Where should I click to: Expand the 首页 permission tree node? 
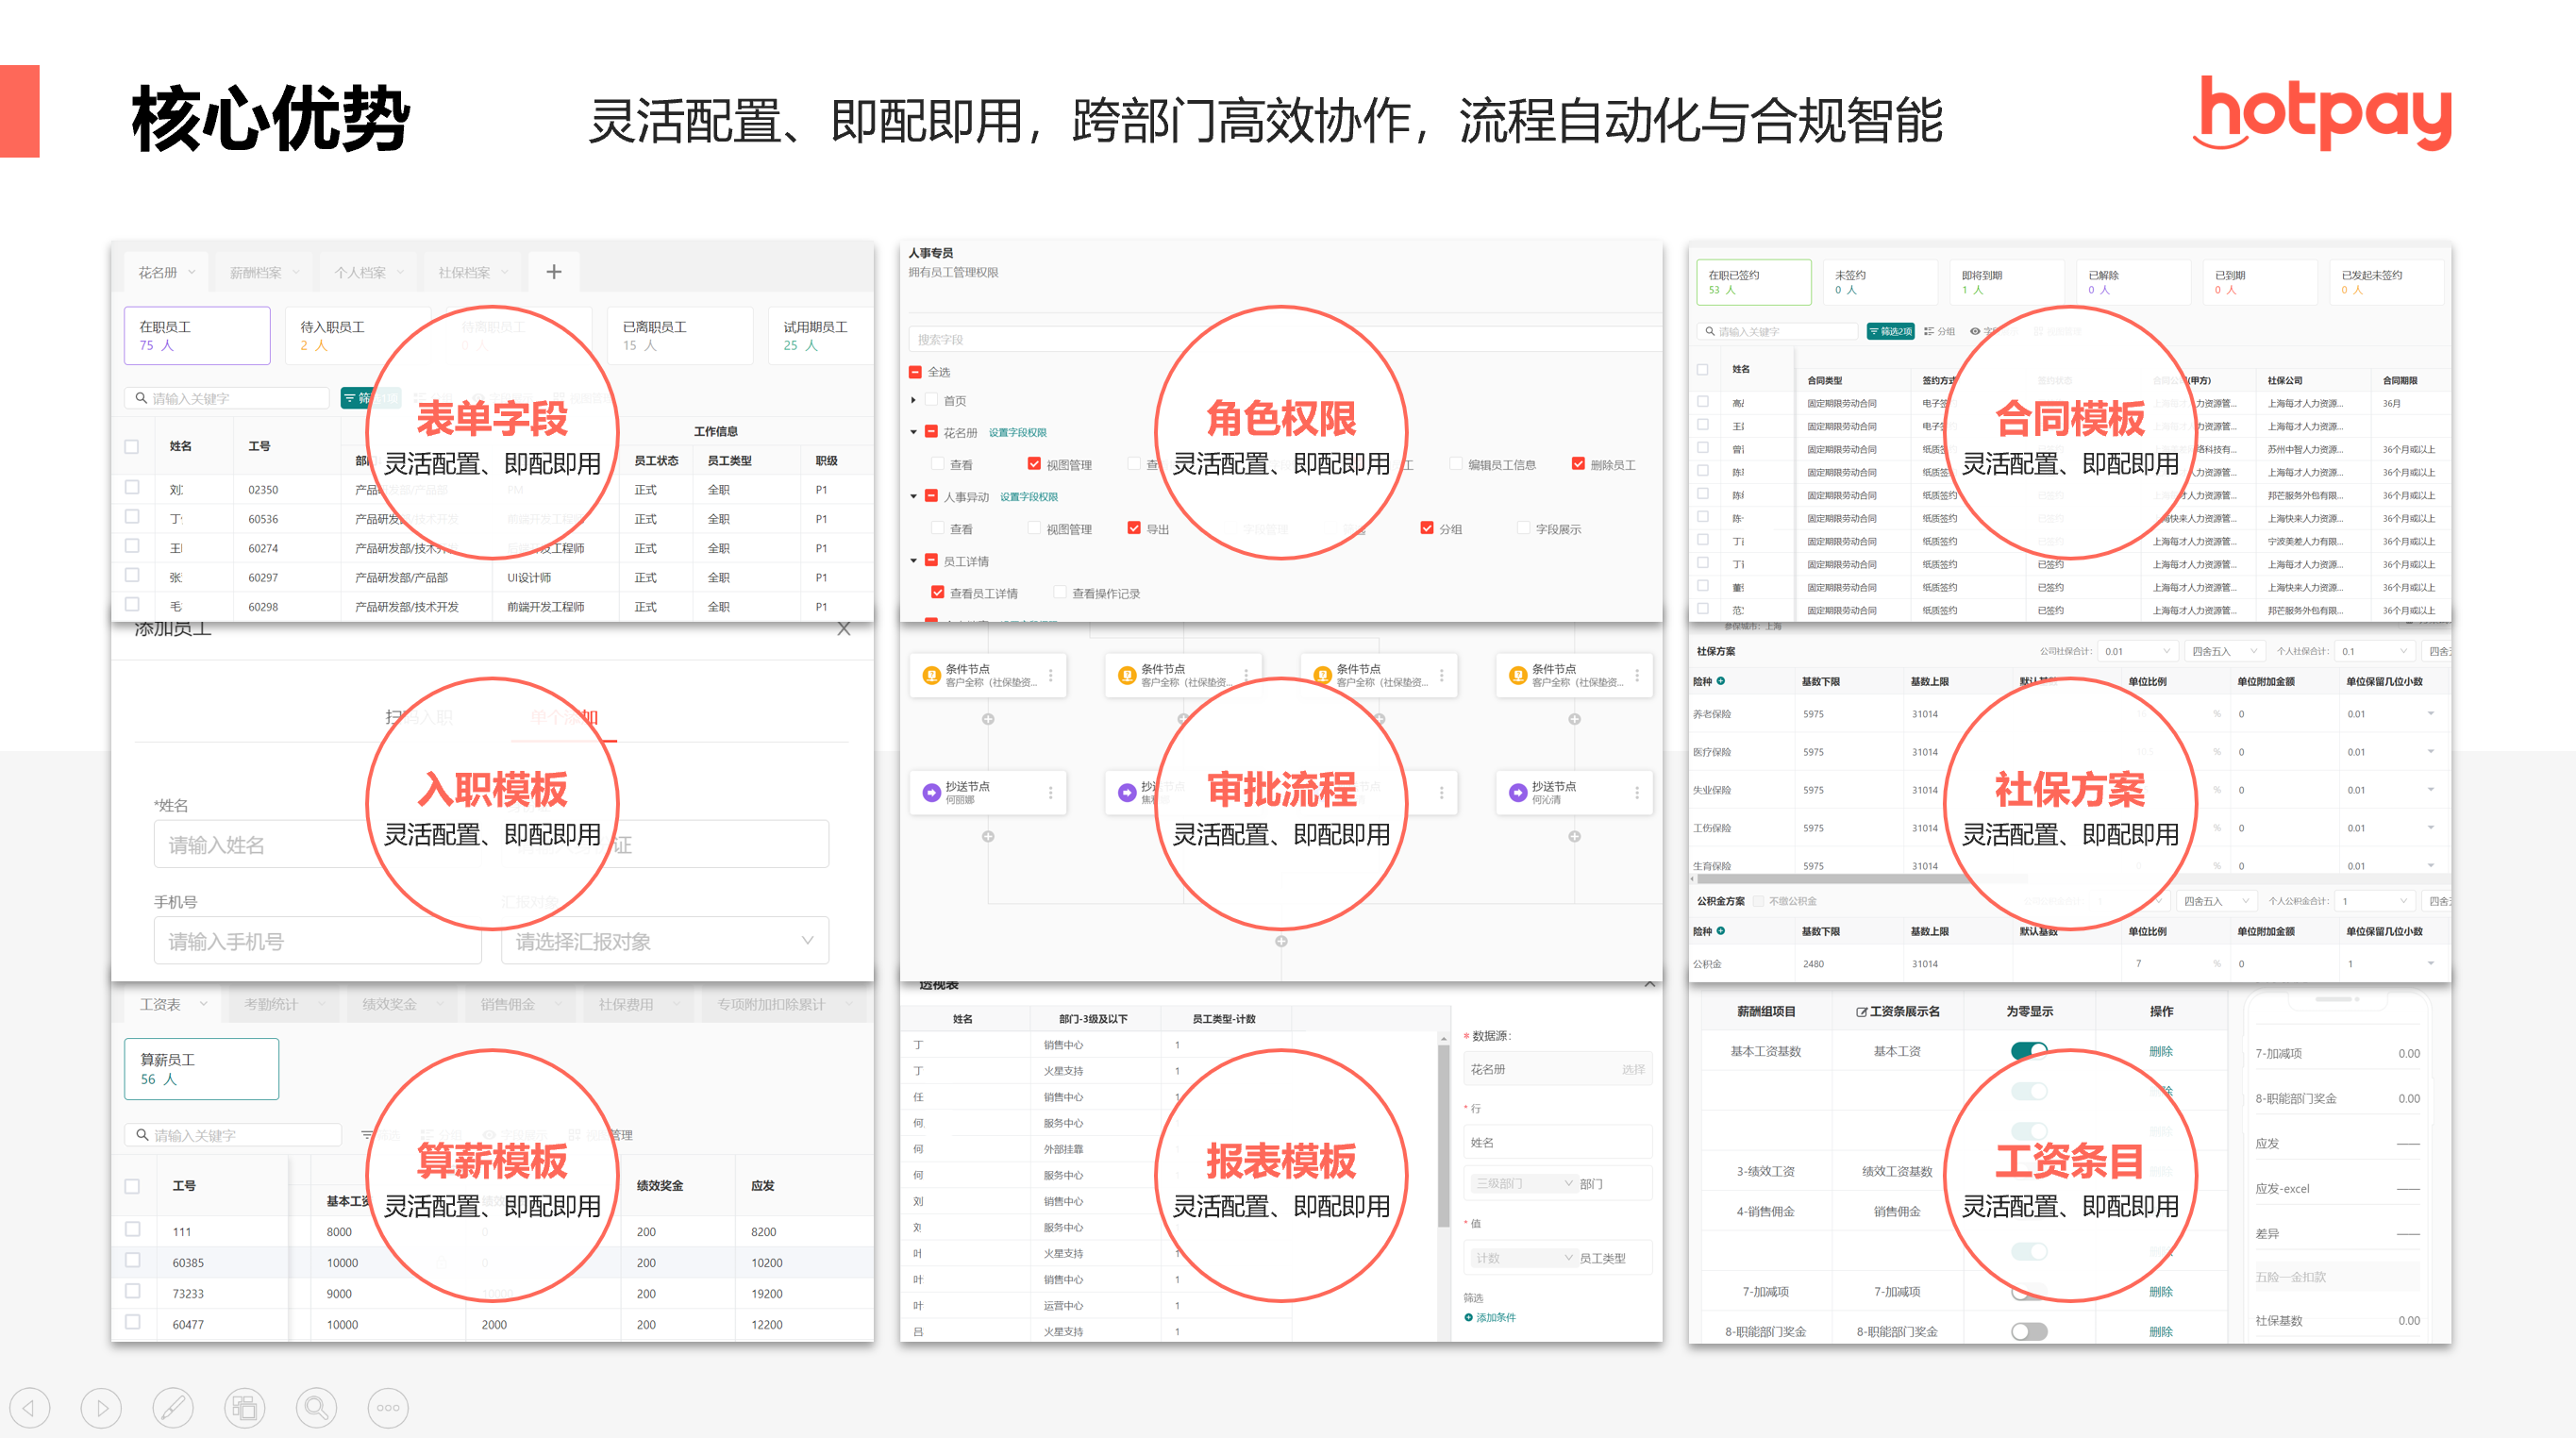(913, 400)
